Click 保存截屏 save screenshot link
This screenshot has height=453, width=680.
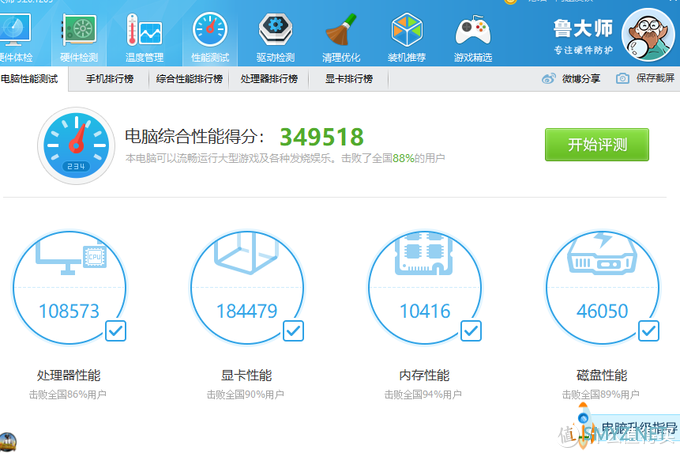(655, 78)
